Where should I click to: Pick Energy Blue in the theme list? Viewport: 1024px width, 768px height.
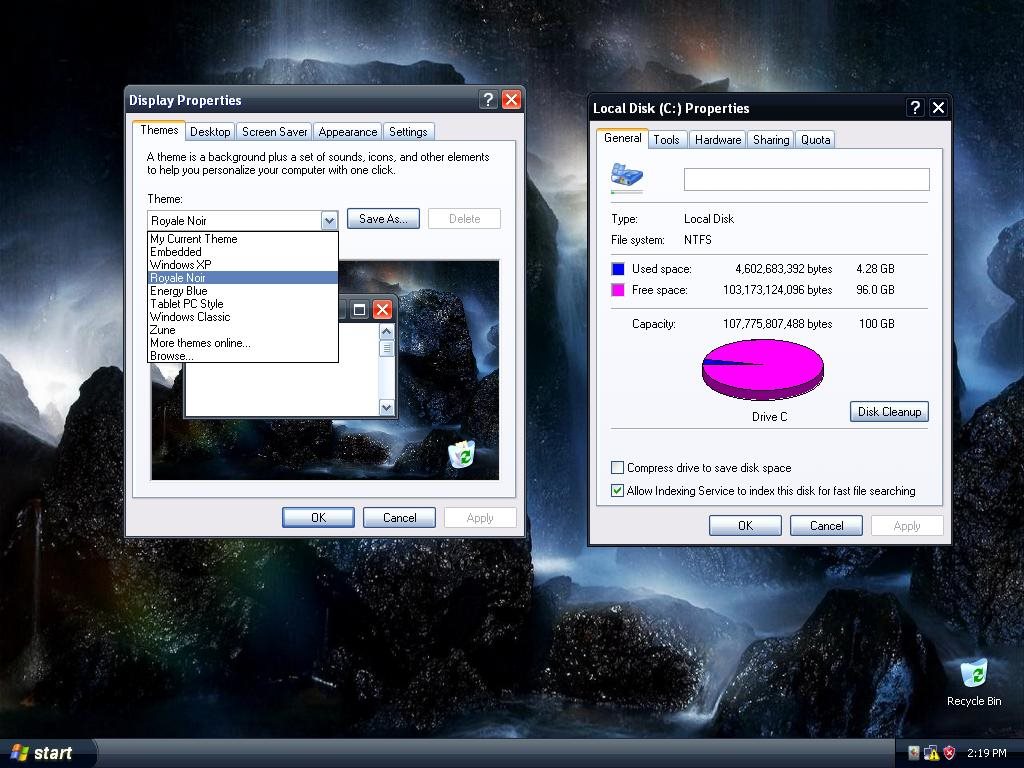(x=179, y=291)
